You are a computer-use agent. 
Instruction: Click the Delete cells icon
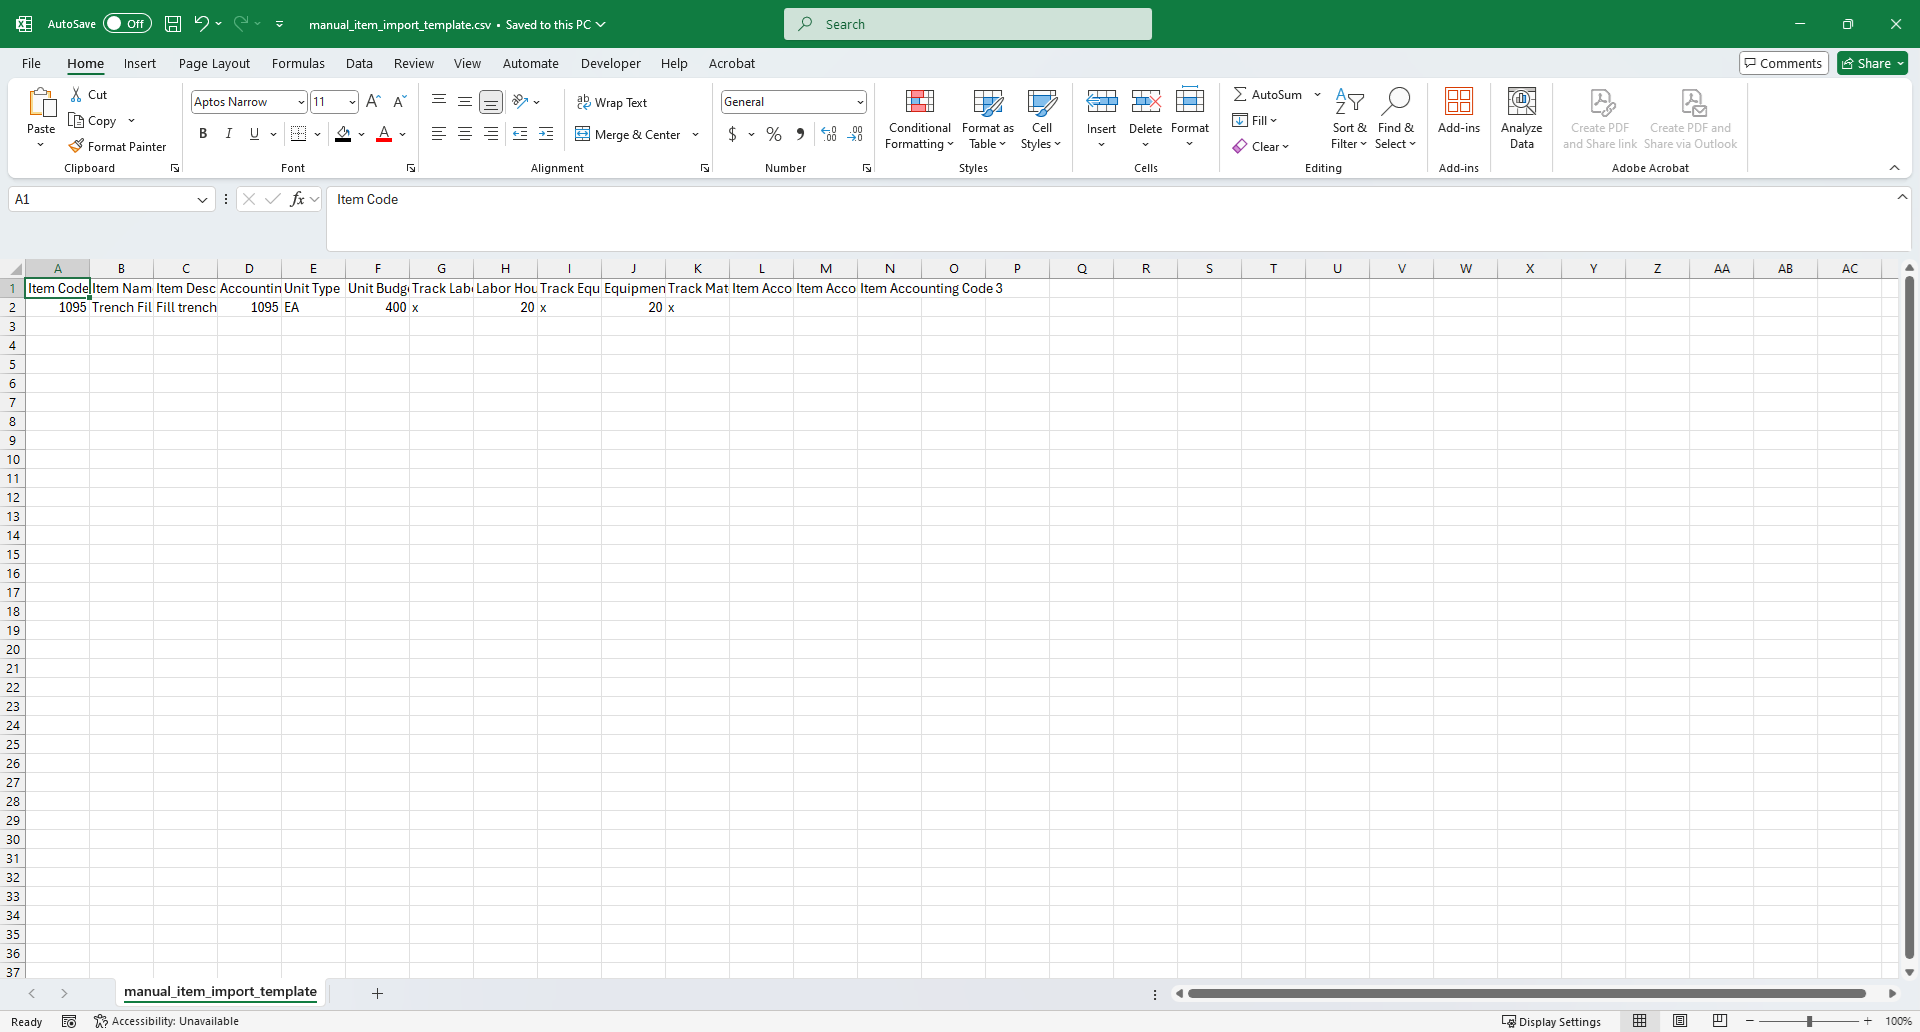1146,101
